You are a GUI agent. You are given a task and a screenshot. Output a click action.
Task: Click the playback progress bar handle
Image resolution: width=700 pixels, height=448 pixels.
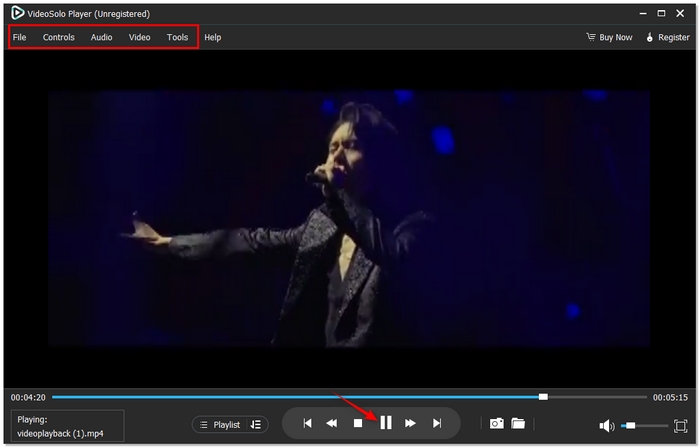(543, 397)
